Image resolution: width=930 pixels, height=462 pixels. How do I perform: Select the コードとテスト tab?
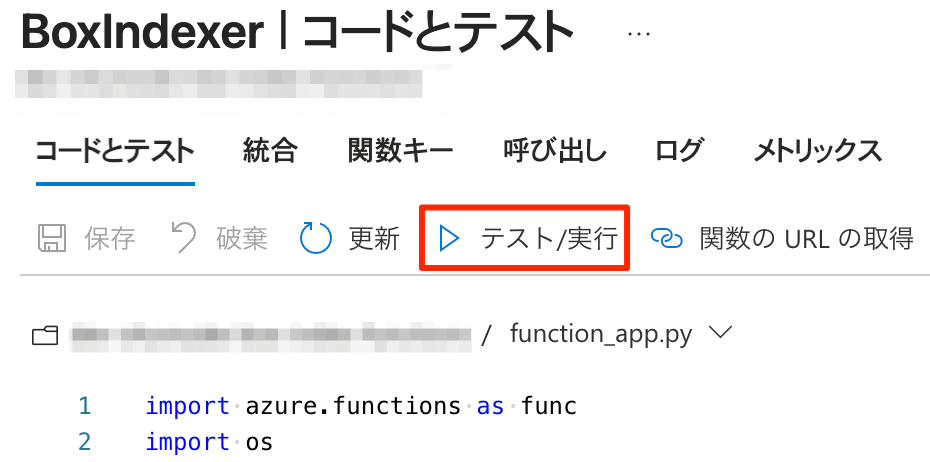click(115, 152)
